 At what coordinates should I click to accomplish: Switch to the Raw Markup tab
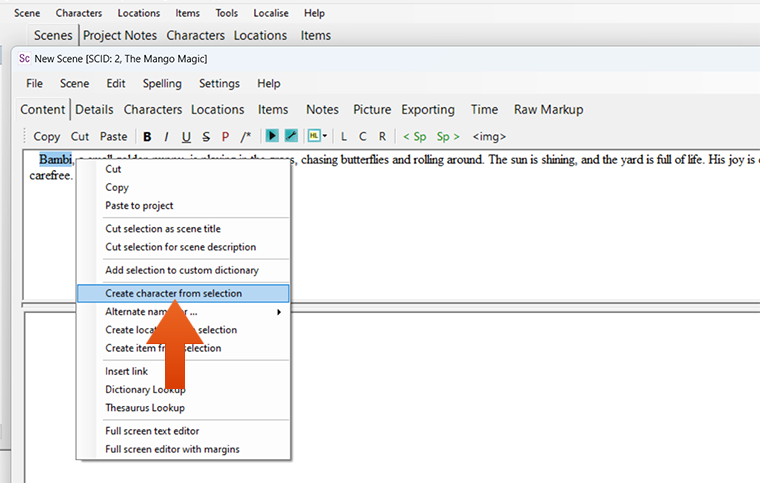(x=549, y=110)
